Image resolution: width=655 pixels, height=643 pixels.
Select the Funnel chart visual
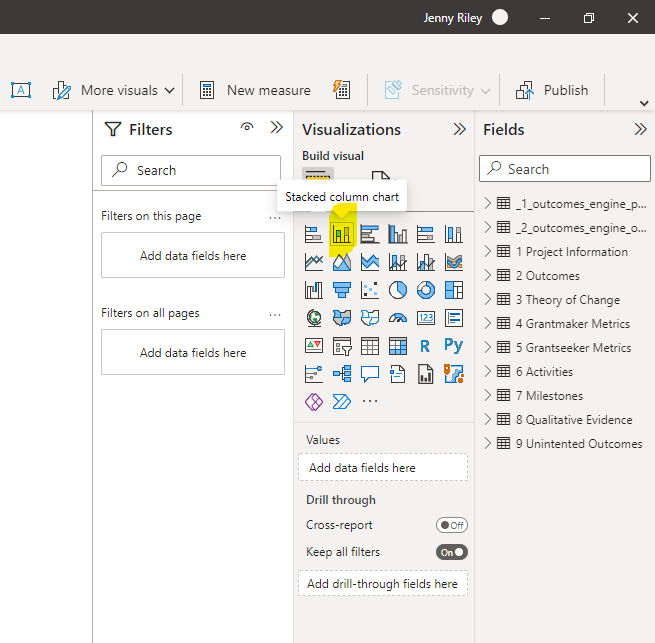click(342, 290)
